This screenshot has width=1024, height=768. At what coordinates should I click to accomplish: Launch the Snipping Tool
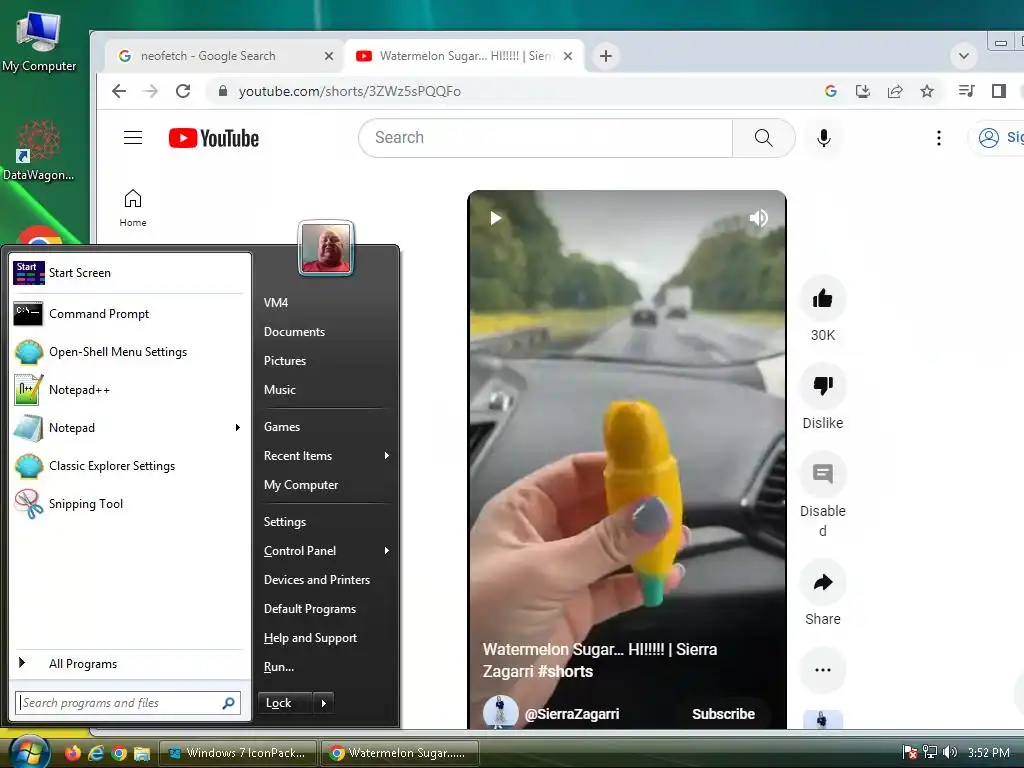(128, 504)
